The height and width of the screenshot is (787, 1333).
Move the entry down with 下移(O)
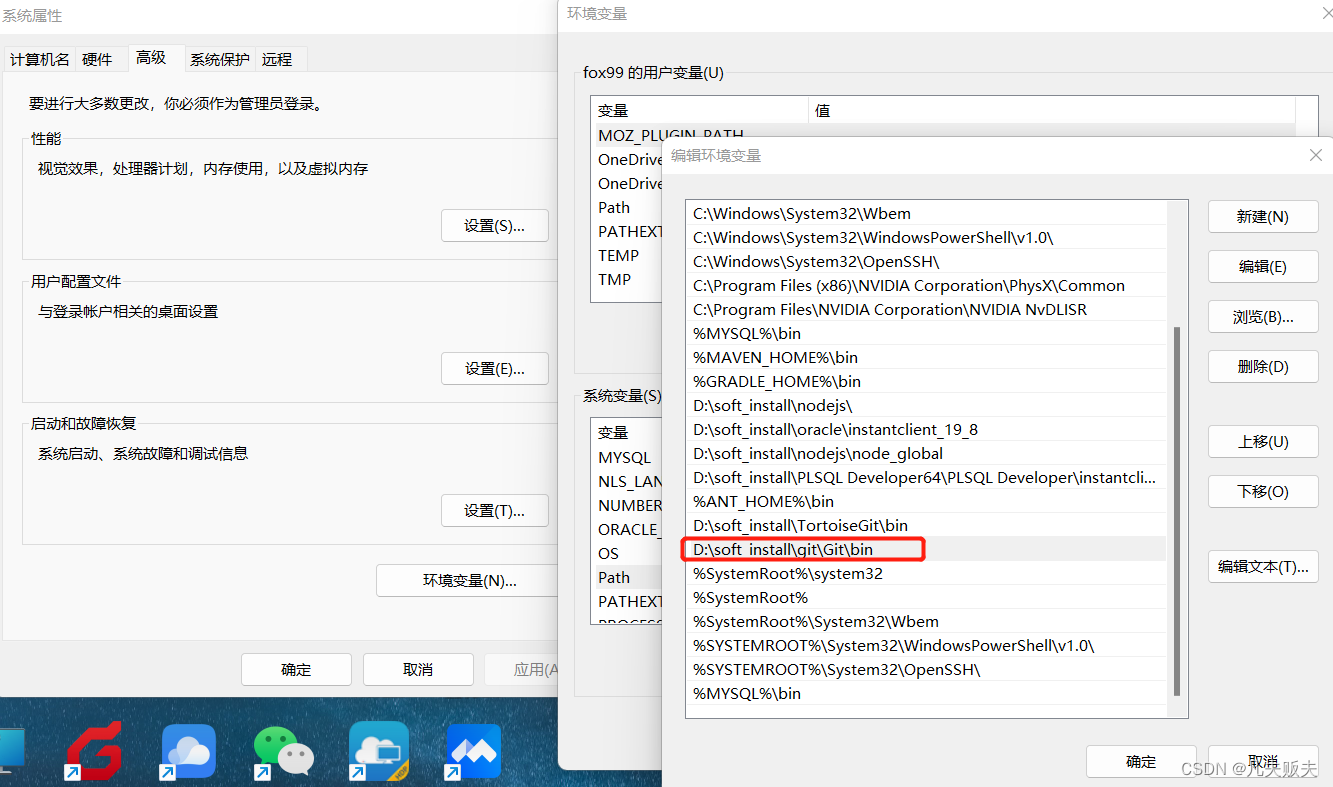pos(1263,492)
